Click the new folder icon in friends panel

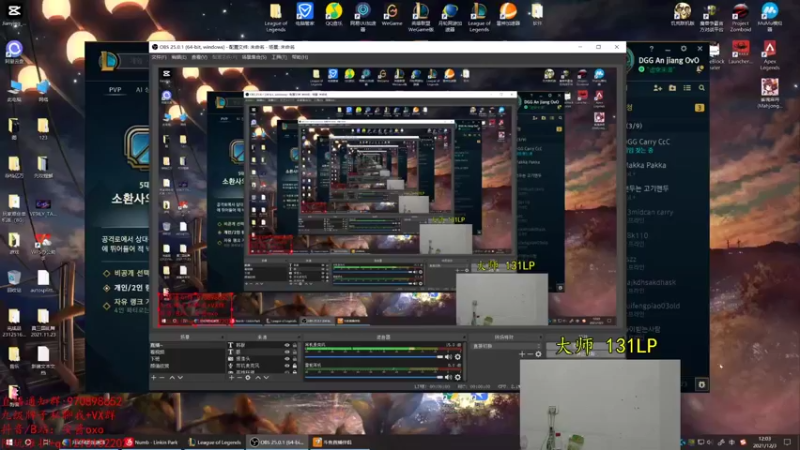pyautogui.click(x=672, y=88)
